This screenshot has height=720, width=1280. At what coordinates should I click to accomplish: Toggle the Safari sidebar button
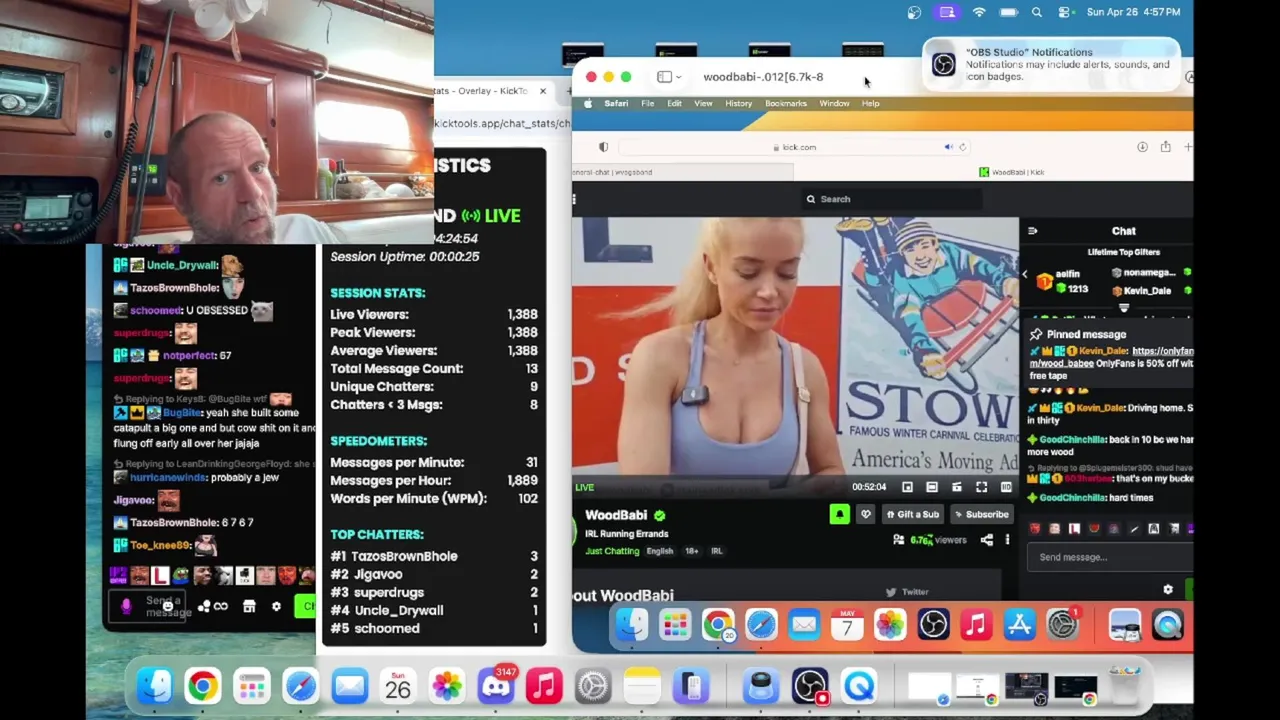[x=664, y=77]
